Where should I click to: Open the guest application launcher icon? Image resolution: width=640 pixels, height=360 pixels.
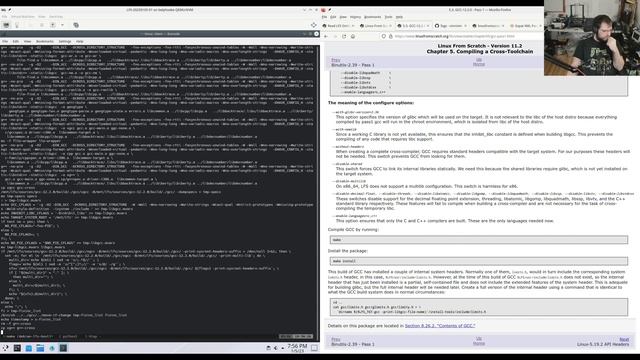pyautogui.click(x=6, y=348)
